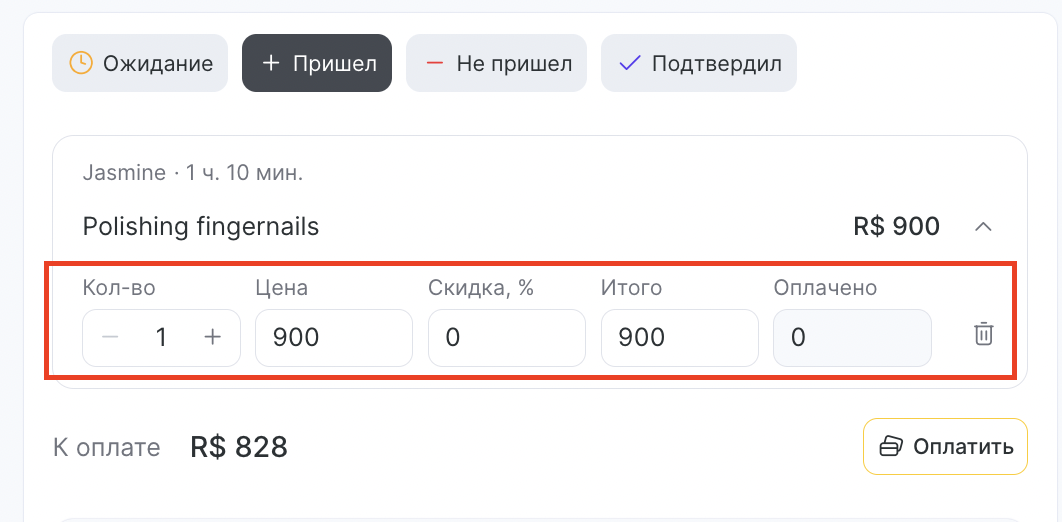Image resolution: width=1062 pixels, height=522 pixels.
Task: Select the Пришел status button
Action: click(317, 63)
